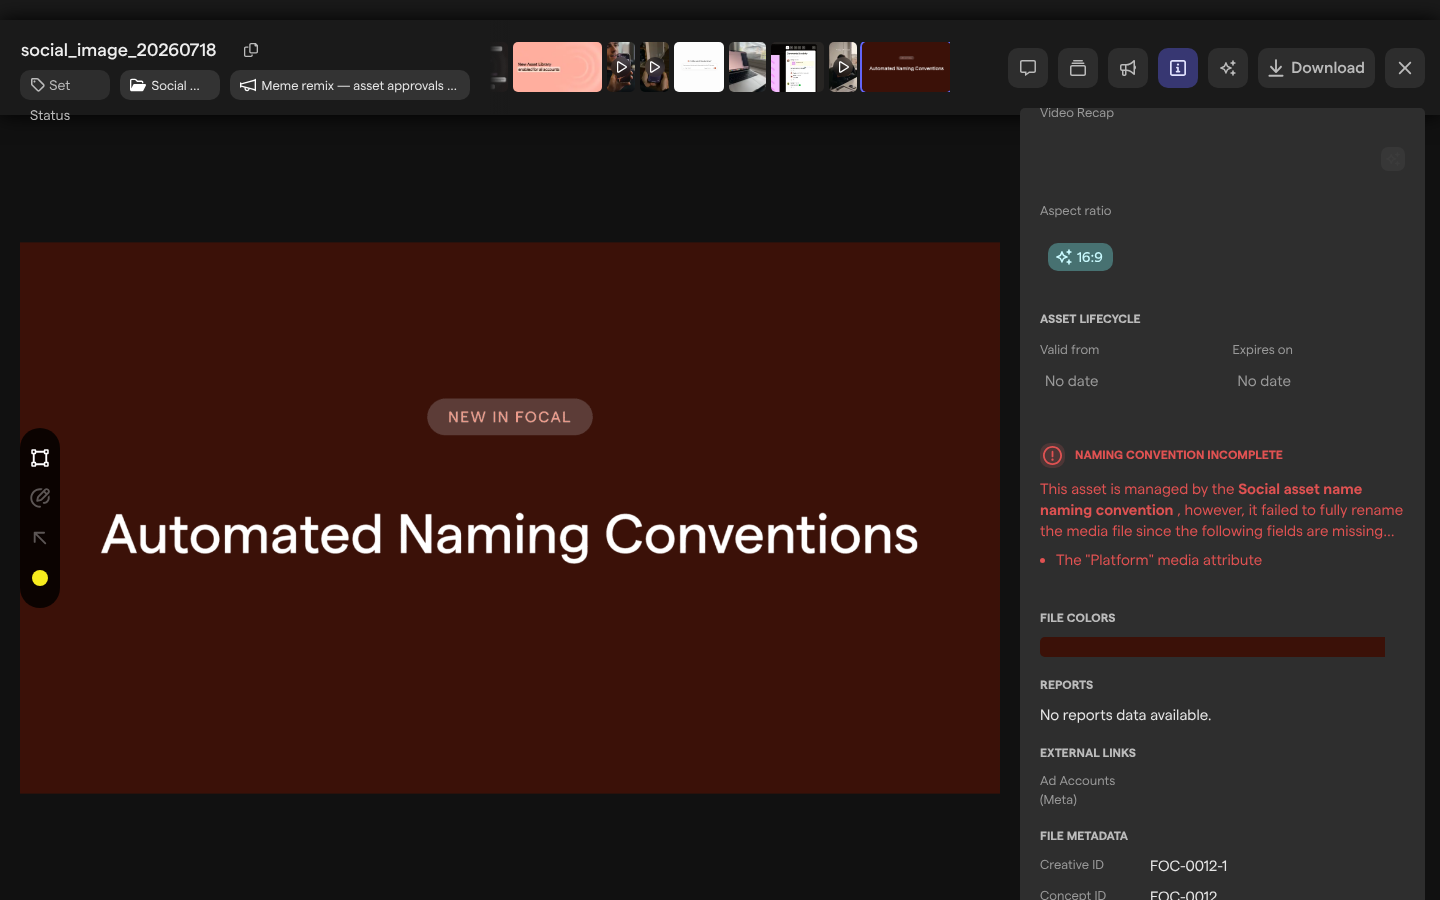Click the Creative ID value FOC-0012-1
The height and width of the screenshot is (900, 1440).
(x=1188, y=866)
